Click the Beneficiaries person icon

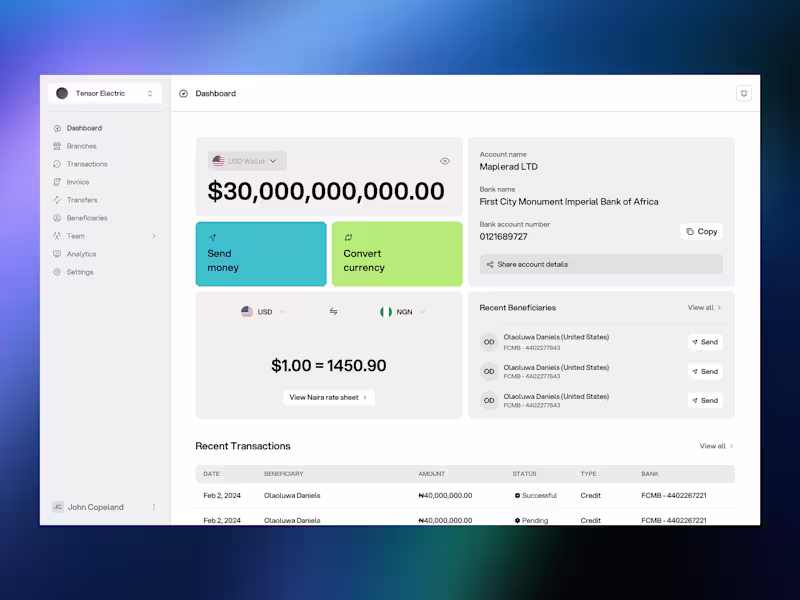tap(57, 218)
